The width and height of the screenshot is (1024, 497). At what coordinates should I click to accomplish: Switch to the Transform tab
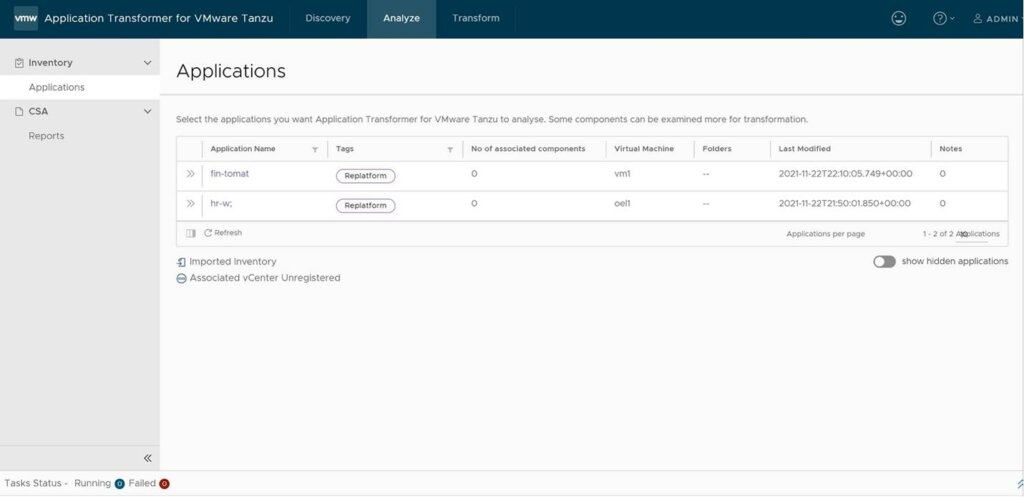(475, 18)
